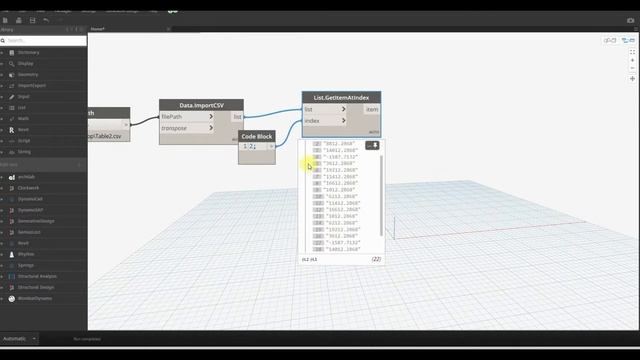
Task: Switch to graph view navigation
Action: click(x=628, y=40)
